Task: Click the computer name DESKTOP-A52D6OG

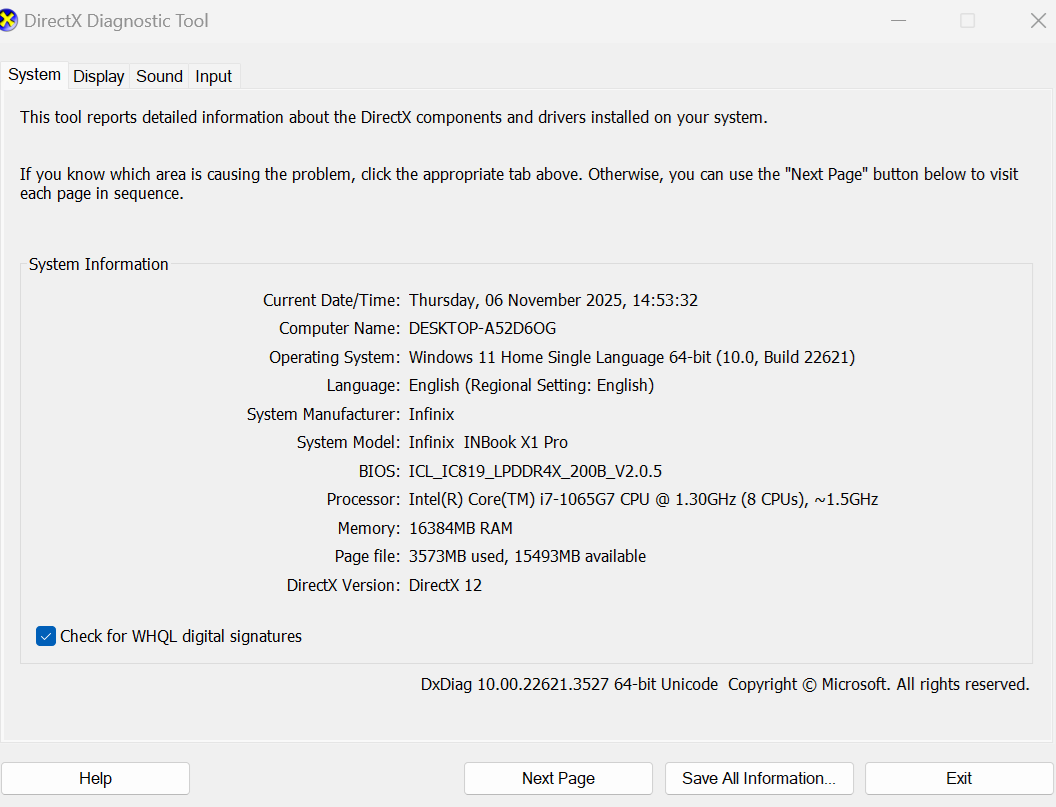Action: coord(482,328)
